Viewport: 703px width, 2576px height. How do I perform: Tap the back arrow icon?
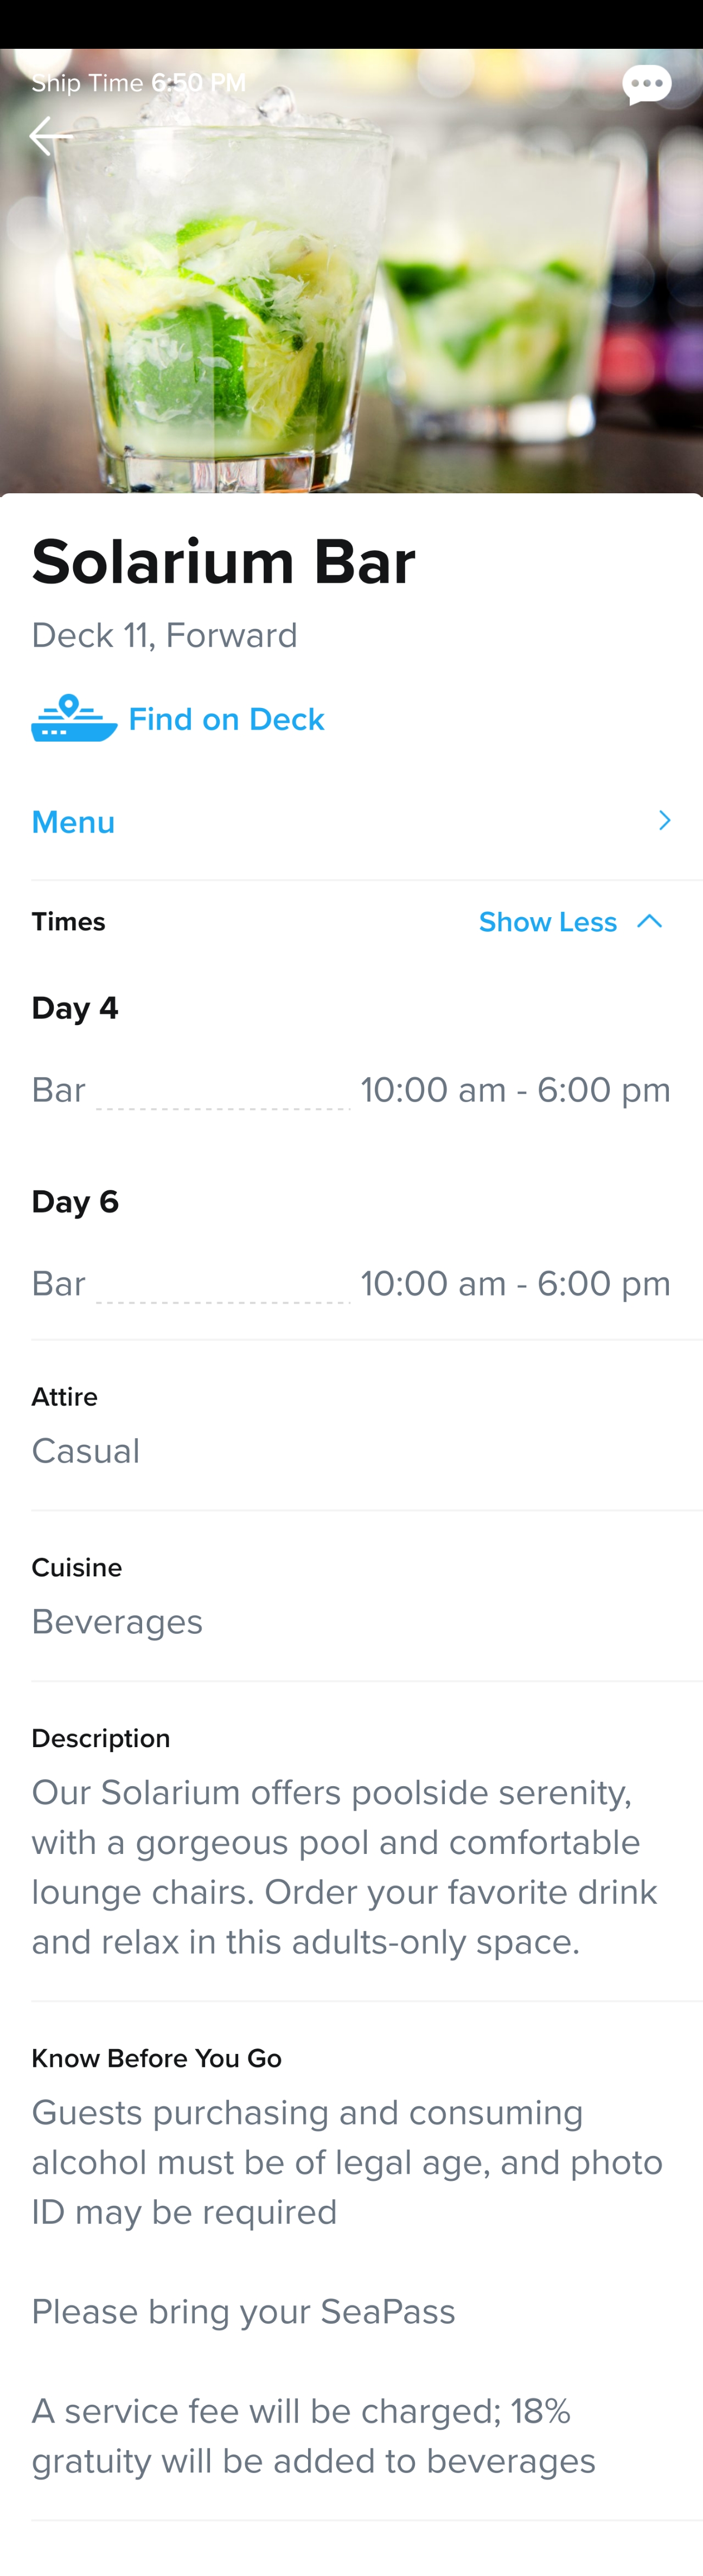pyautogui.click(x=46, y=136)
